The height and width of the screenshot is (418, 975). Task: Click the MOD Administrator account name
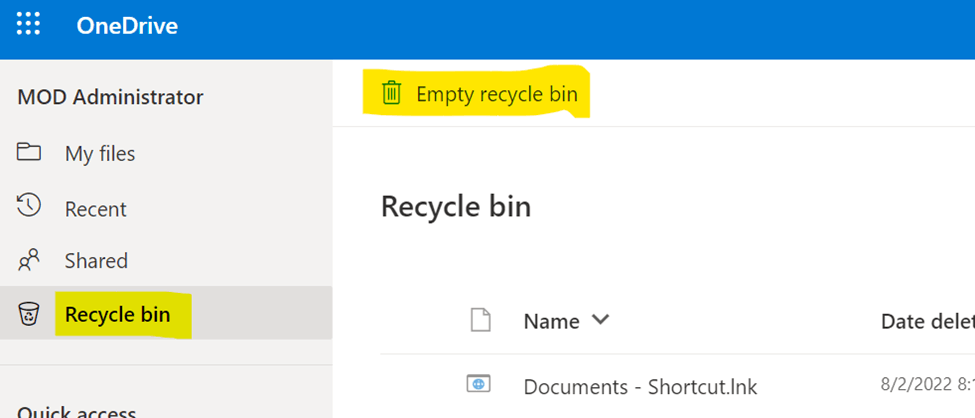(110, 97)
